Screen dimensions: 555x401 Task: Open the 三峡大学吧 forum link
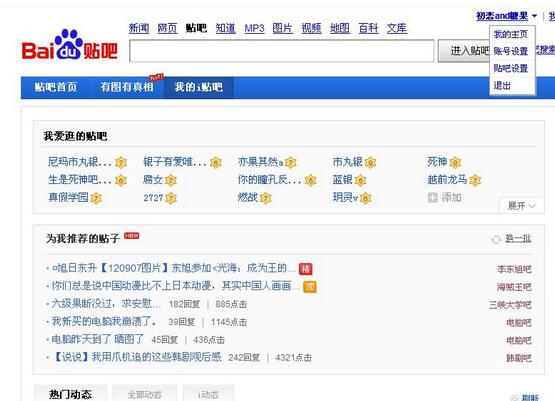510,305
